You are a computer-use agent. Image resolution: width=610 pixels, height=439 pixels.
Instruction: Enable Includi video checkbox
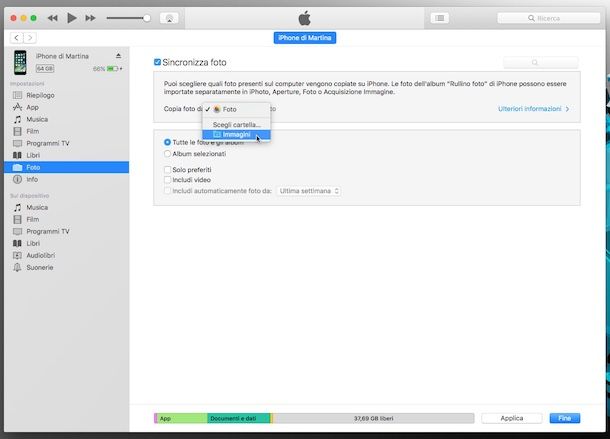(167, 180)
